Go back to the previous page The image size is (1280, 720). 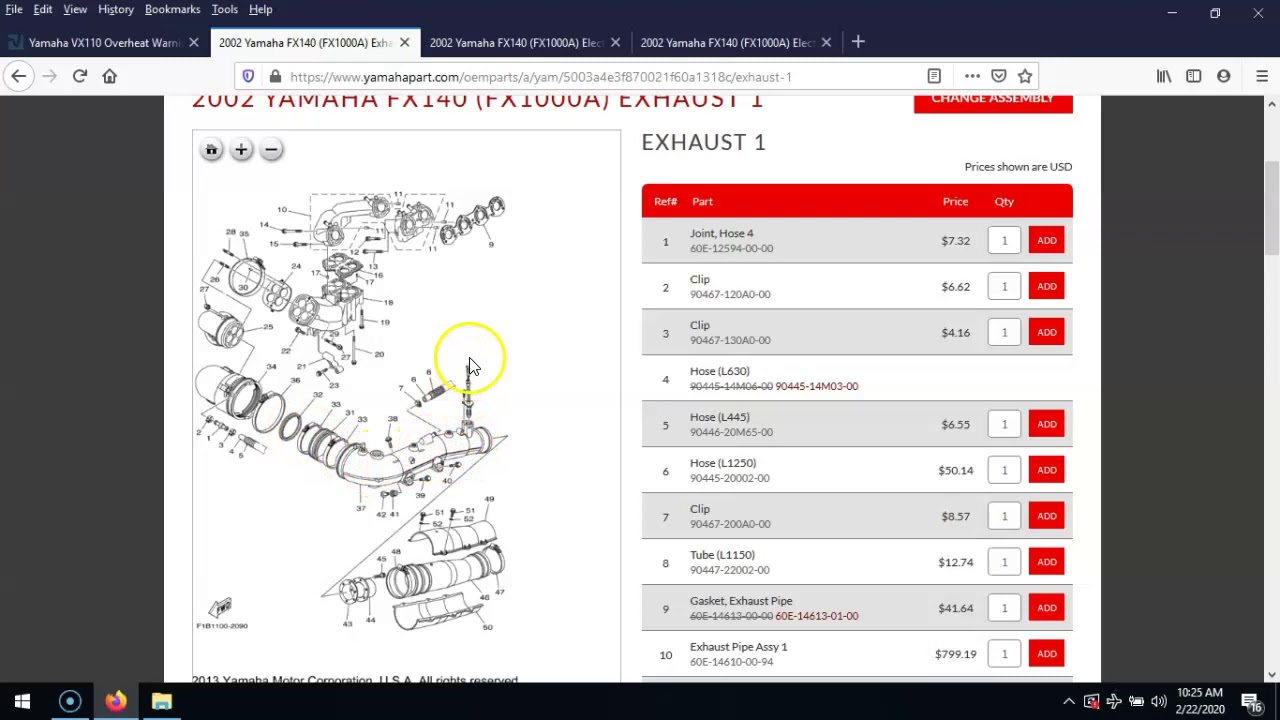coord(19,76)
